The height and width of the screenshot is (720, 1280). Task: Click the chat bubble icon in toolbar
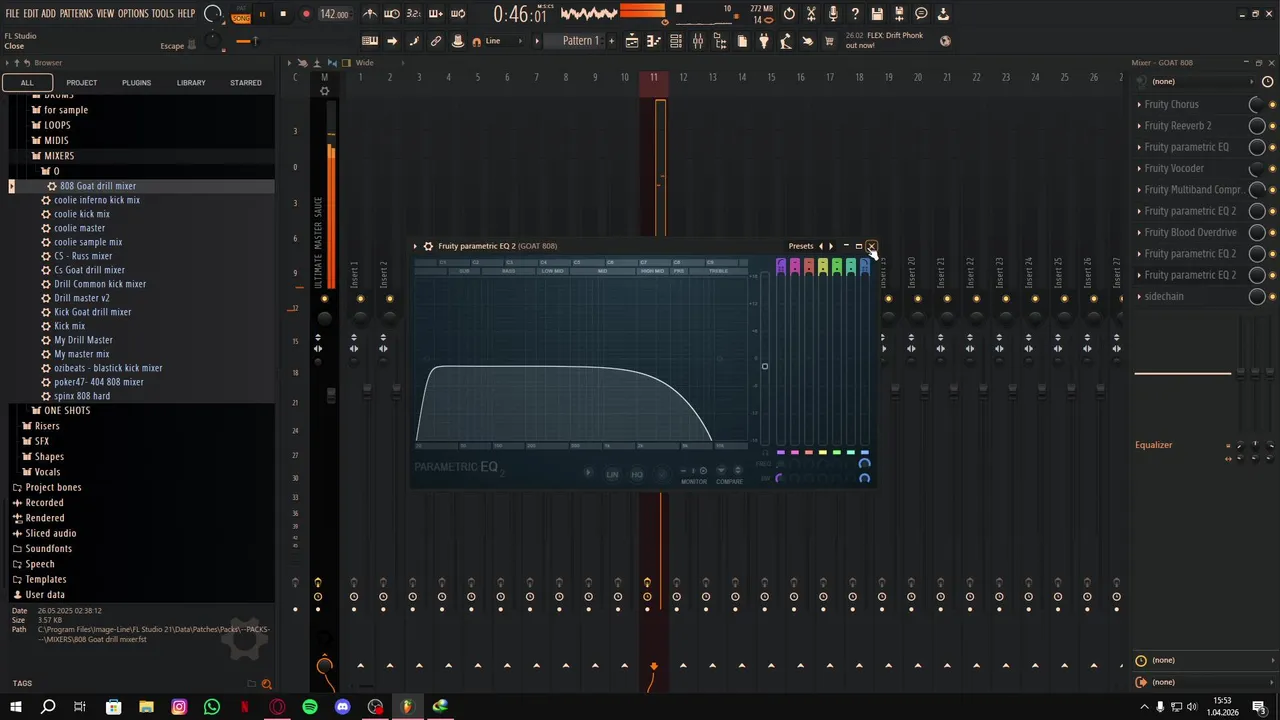pyautogui.click(x=921, y=14)
